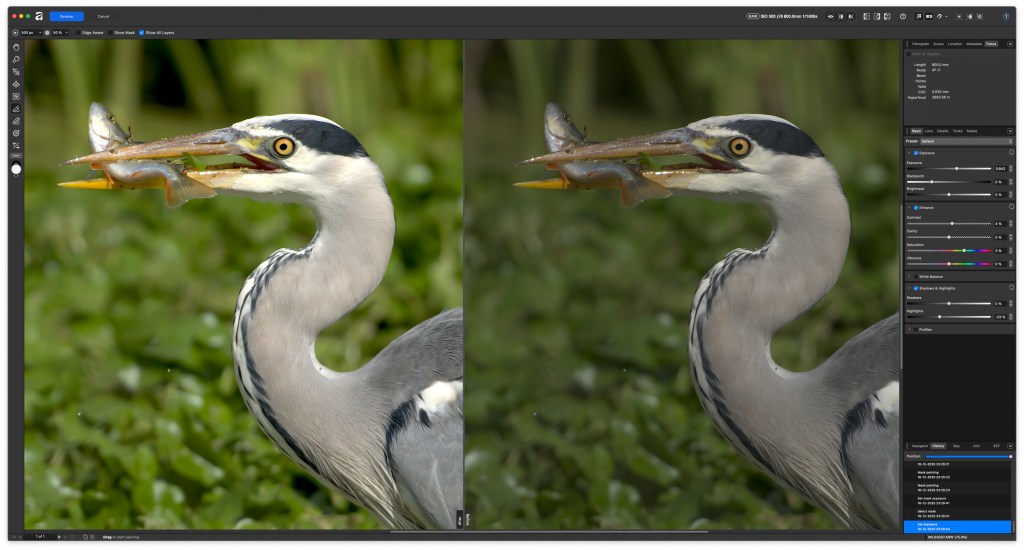Collapse the Shadows & Highlights section arrow
Screen dimensions: 1024x550
coord(909,288)
